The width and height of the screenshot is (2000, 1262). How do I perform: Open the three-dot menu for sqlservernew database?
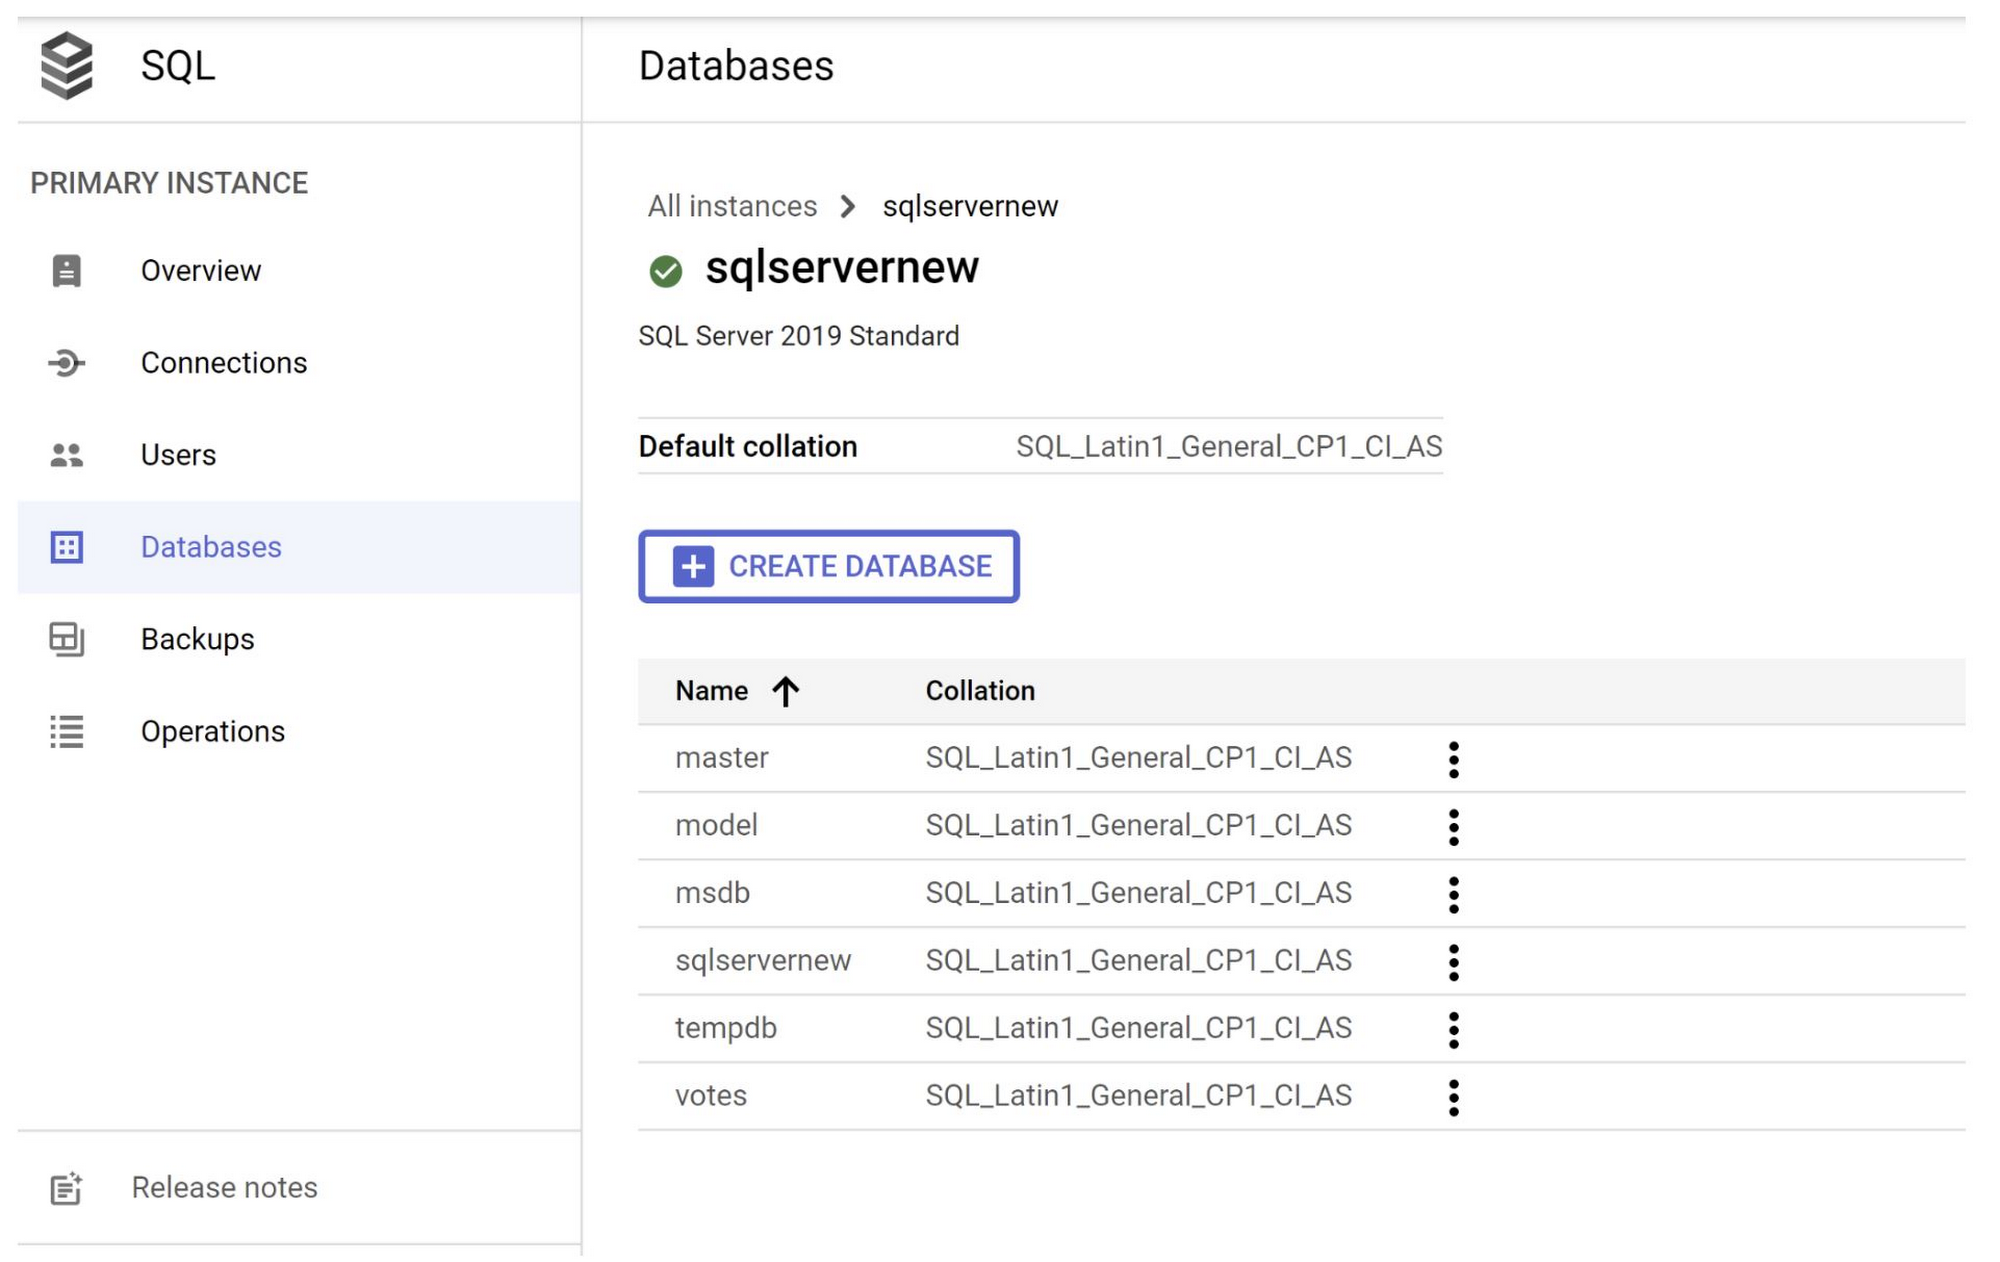(x=1453, y=962)
